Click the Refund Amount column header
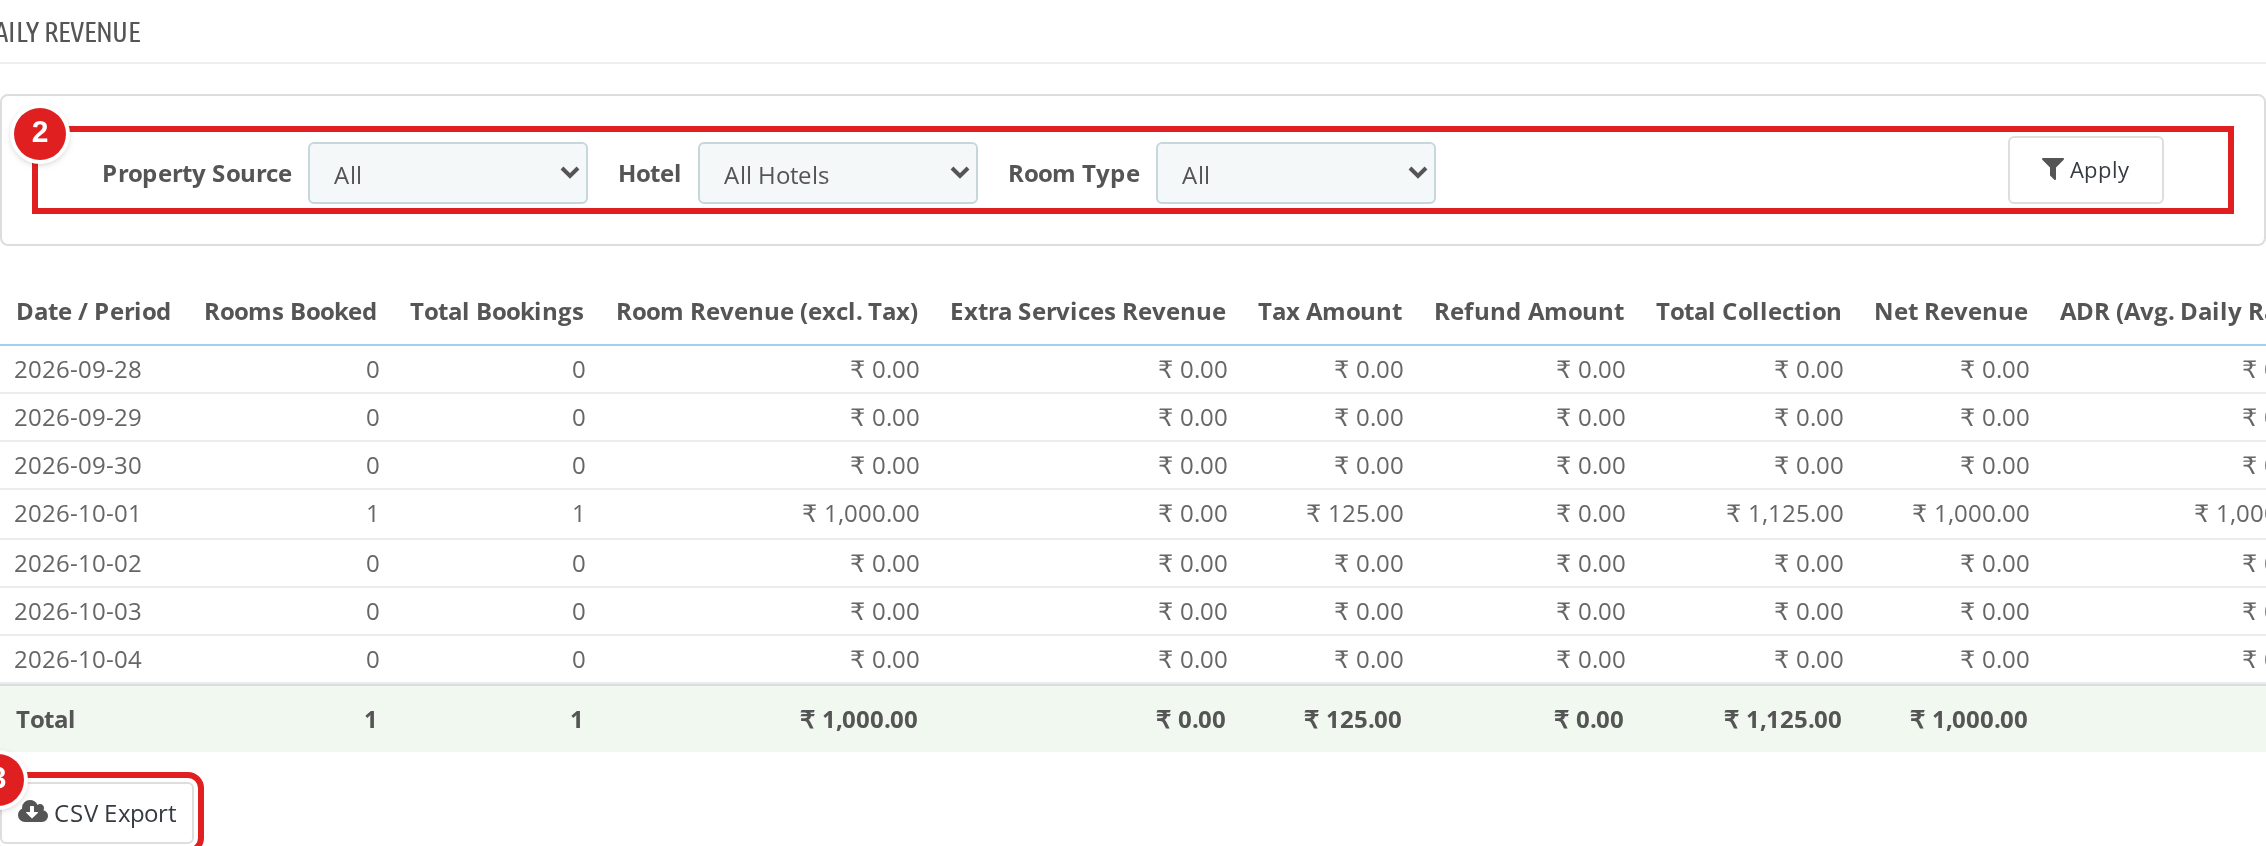Viewport: 2266px width, 846px height. pyautogui.click(x=1528, y=312)
